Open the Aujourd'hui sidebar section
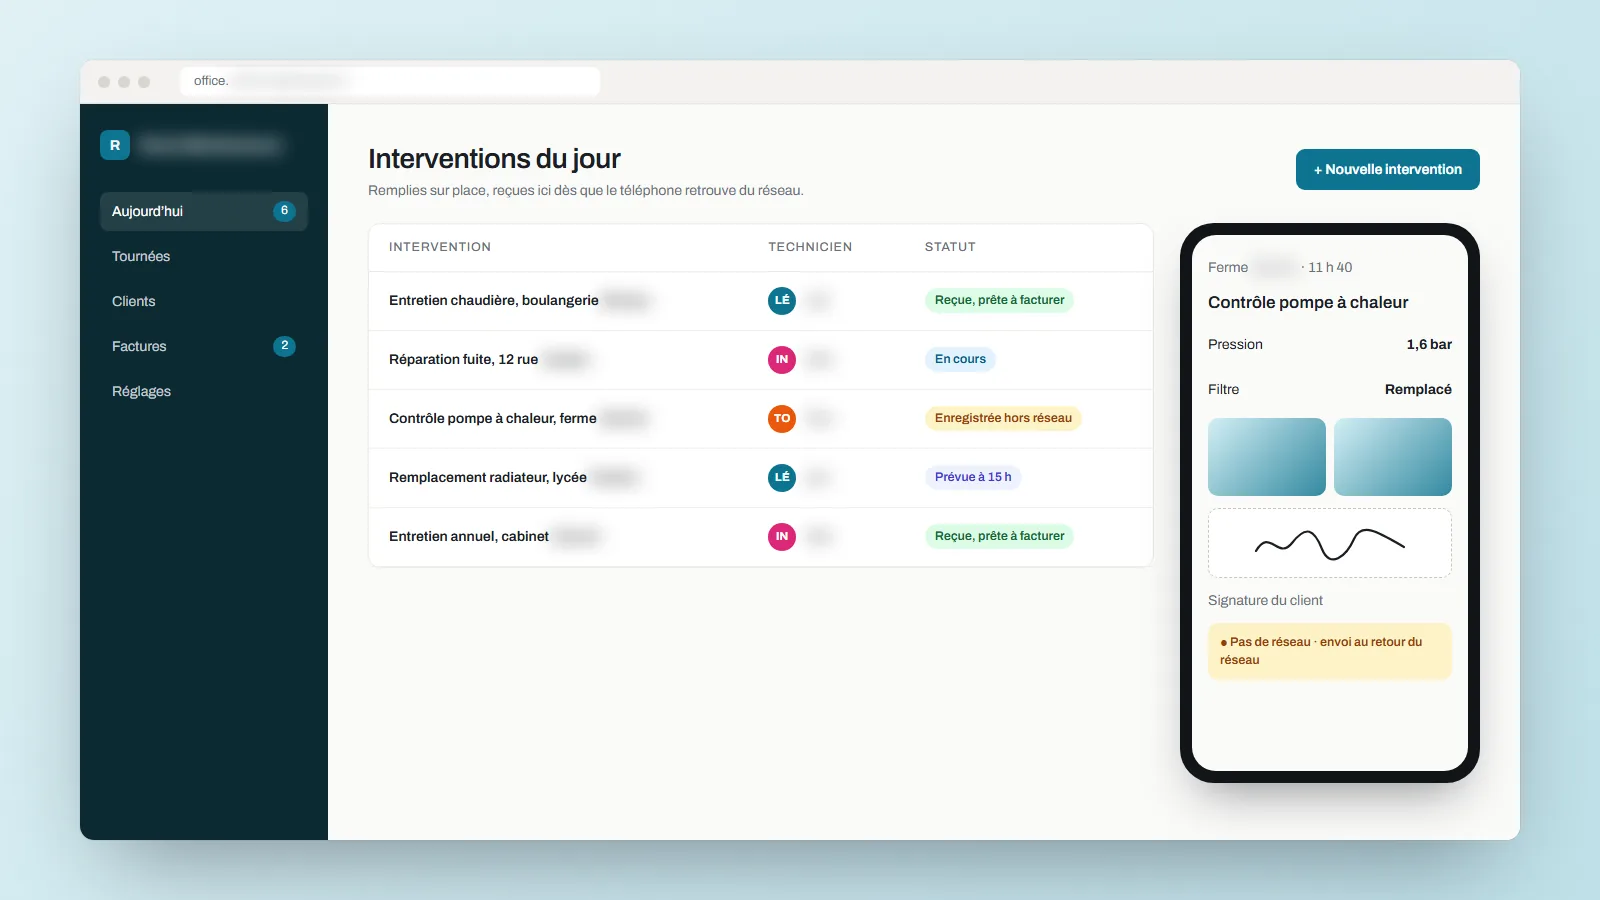1600x900 pixels. click(x=204, y=211)
